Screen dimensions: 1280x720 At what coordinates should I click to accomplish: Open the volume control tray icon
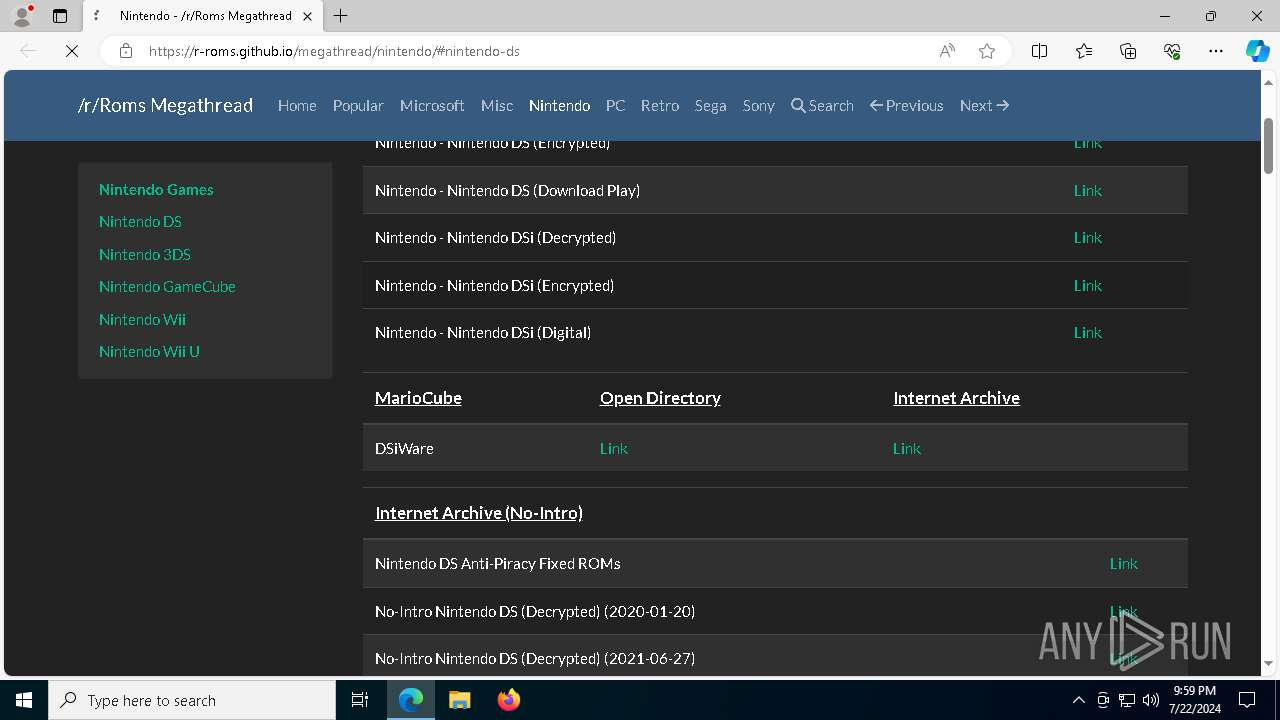tap(1150, 700)
